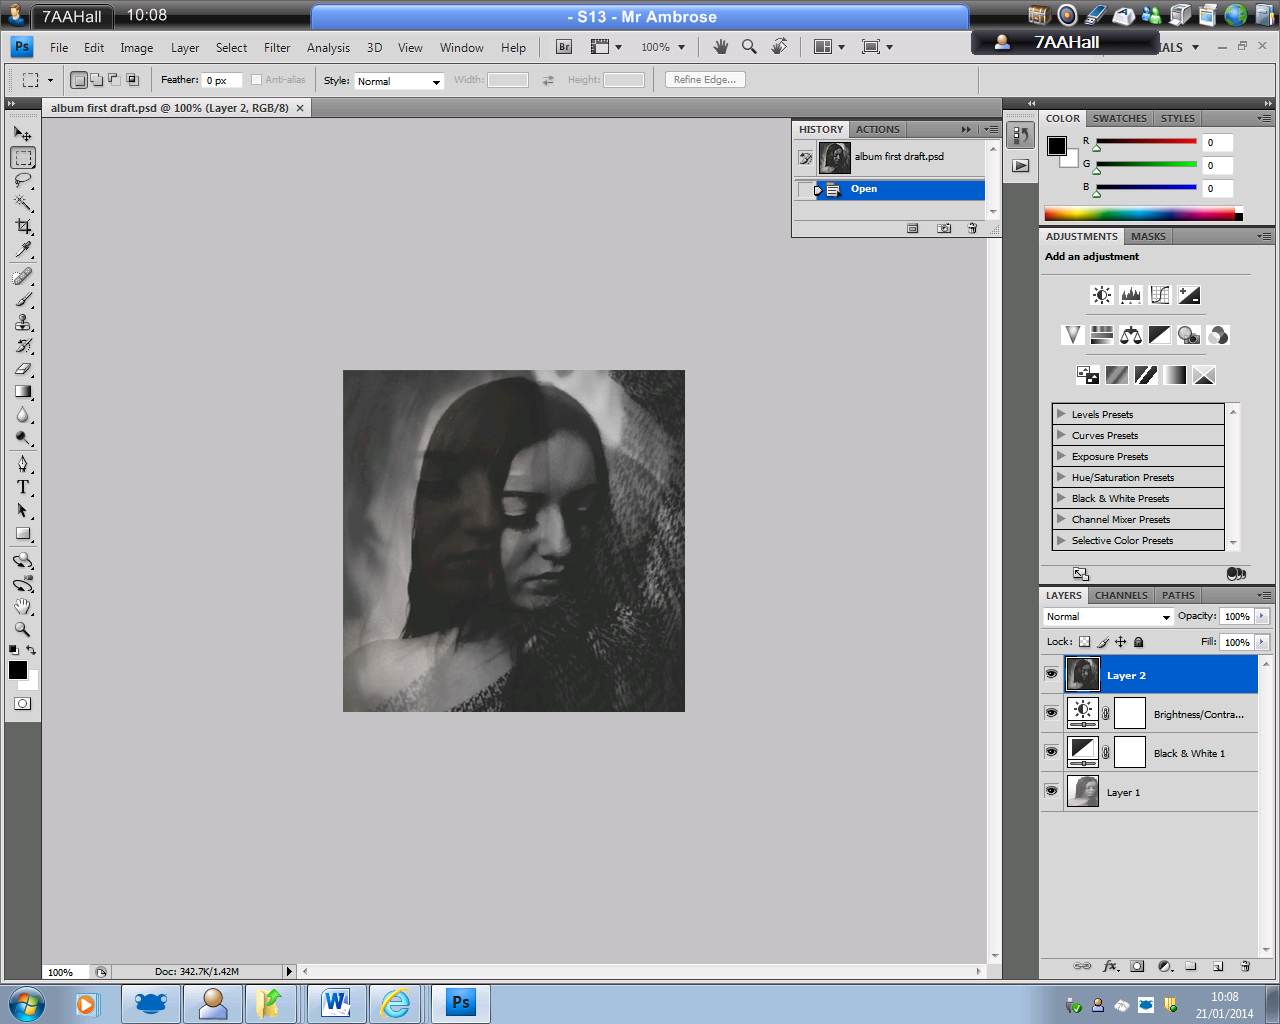Launch Bridge from the Br icon

pyautogui.click(x=564, y=47)
